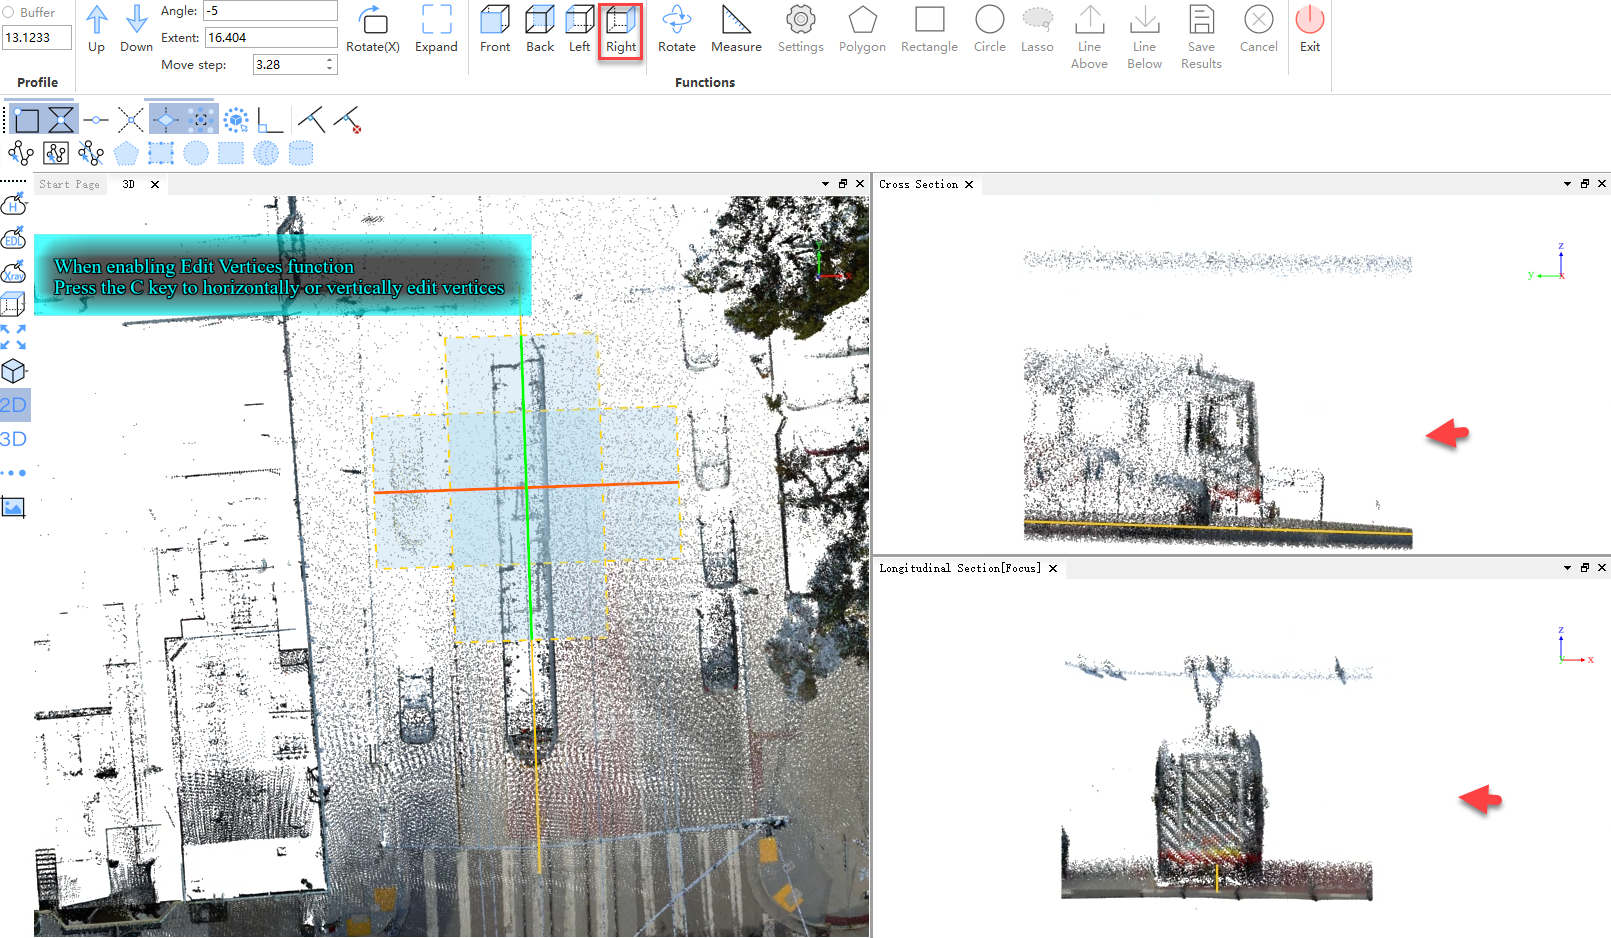Select the Circle selection tool
The height and width of the screenshot is (938, 1611).
point(990,28)
